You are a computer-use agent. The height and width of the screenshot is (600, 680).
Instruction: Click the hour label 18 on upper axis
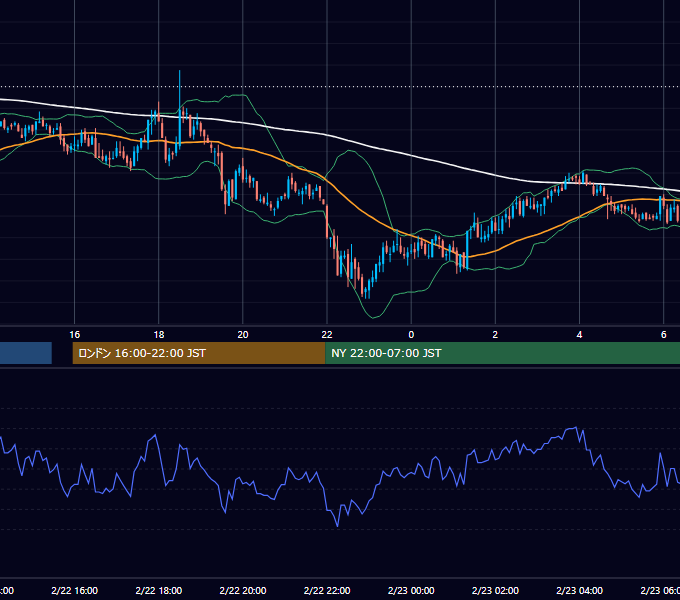(x=159, y=334)
